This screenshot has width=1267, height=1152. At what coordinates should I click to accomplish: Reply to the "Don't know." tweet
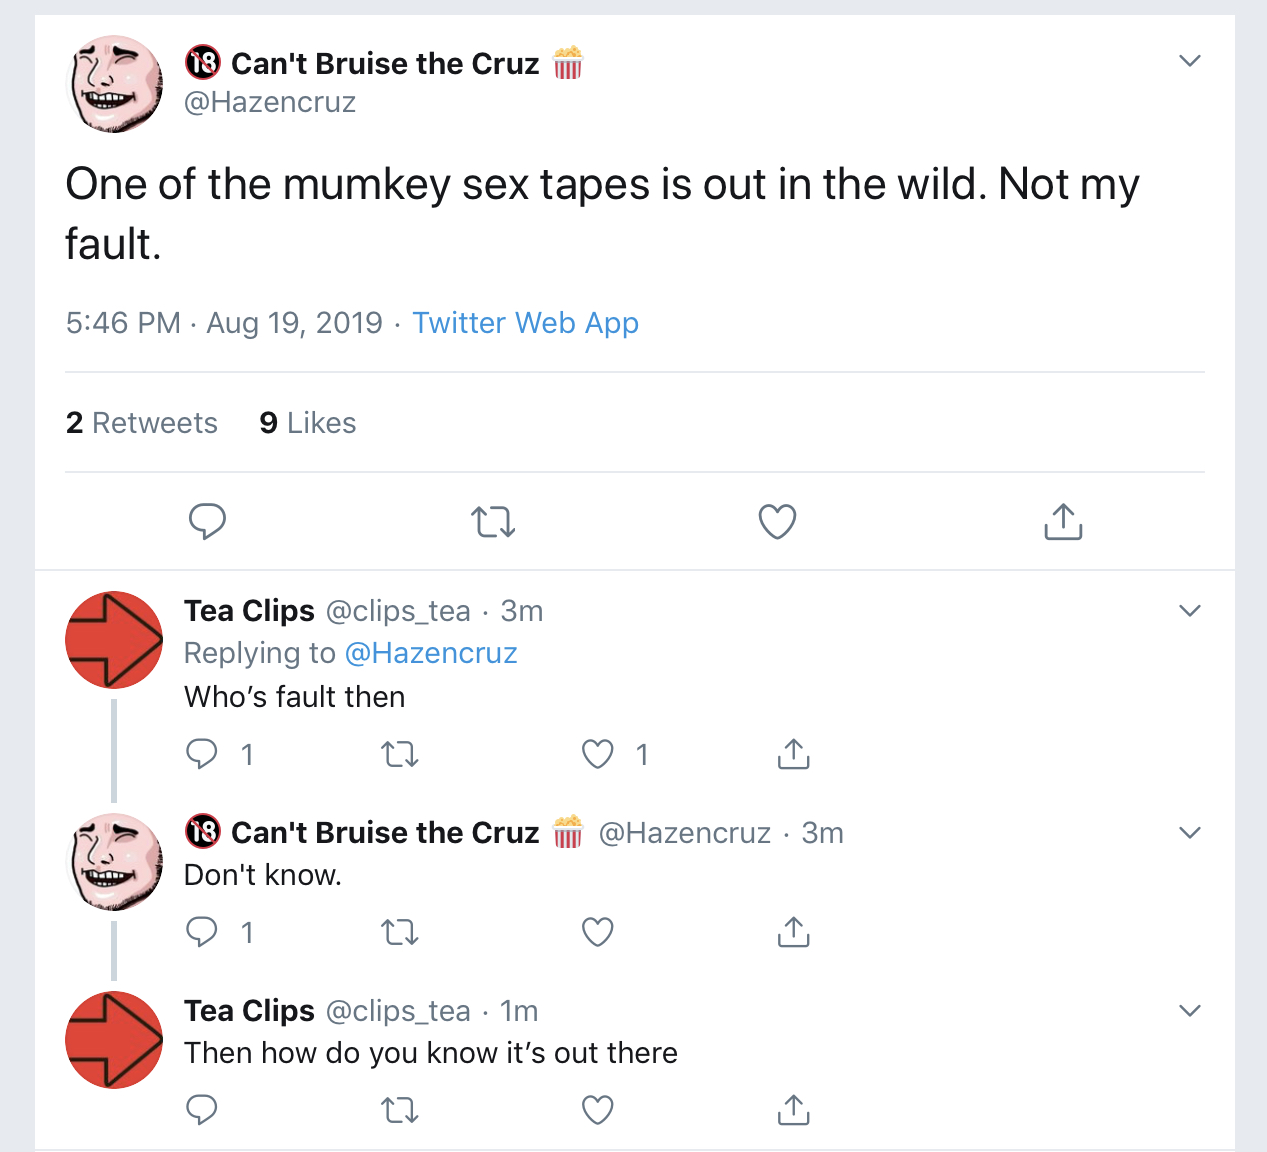click(202, 932)
